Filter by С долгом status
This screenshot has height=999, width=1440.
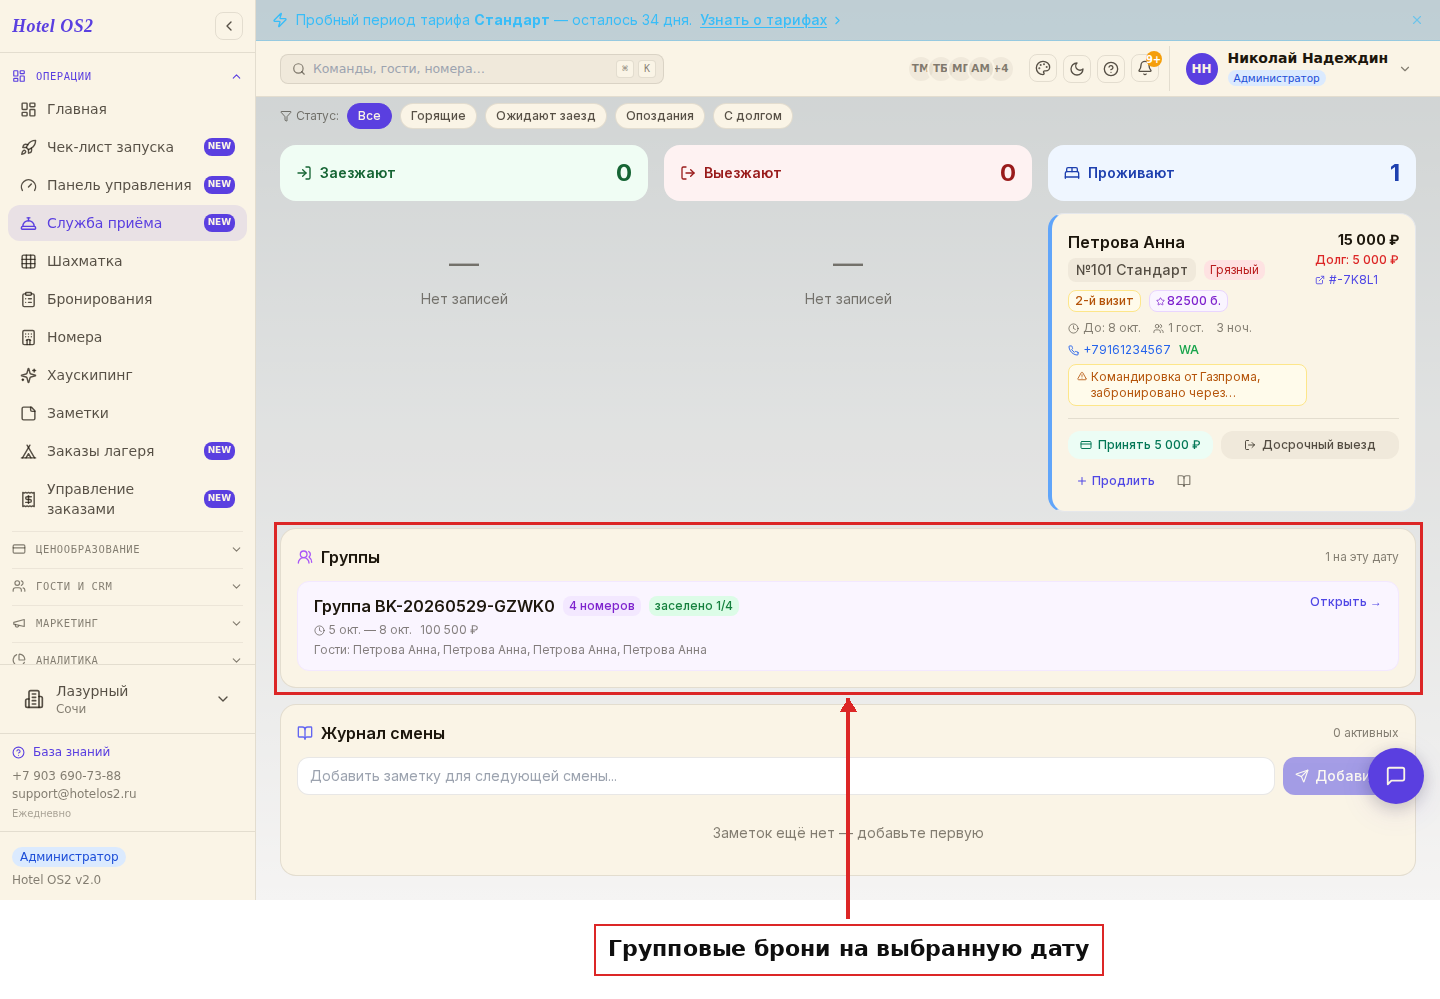tap(753, 116)
